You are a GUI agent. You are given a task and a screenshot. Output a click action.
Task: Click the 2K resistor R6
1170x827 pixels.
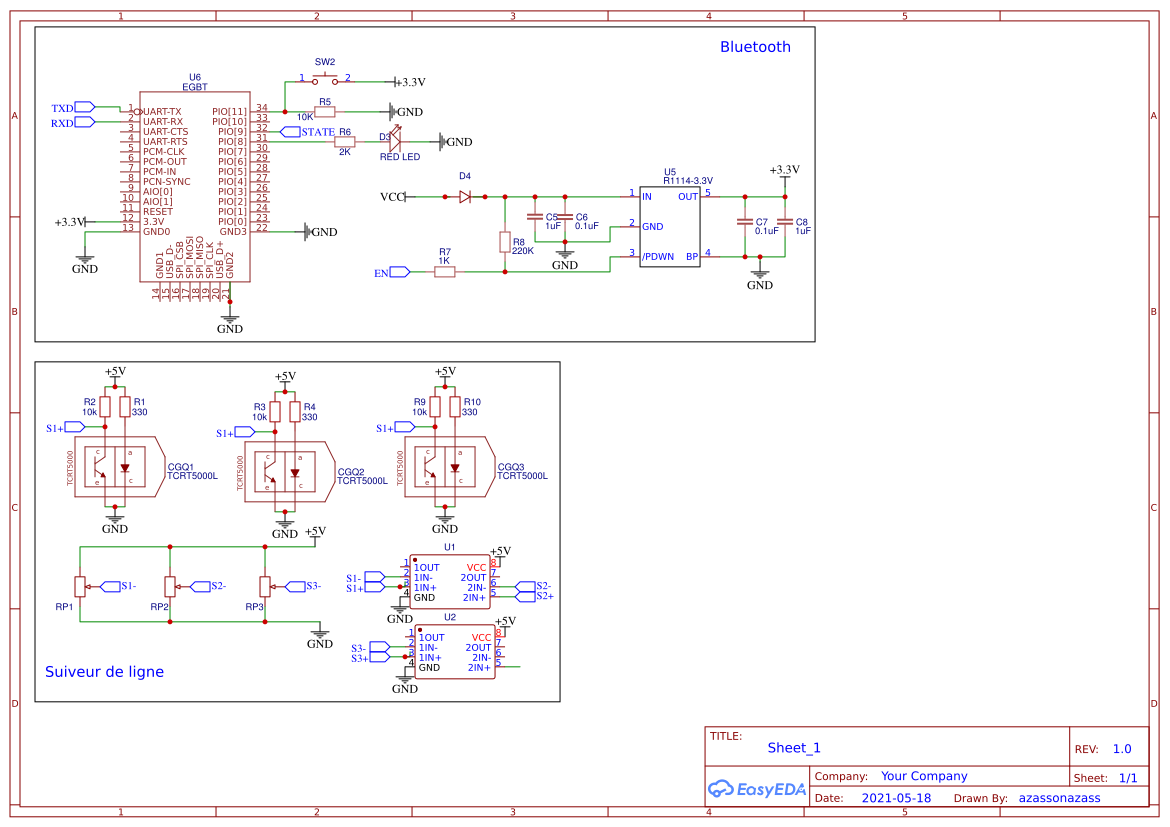pyautogui.click(x=344, y=143)
